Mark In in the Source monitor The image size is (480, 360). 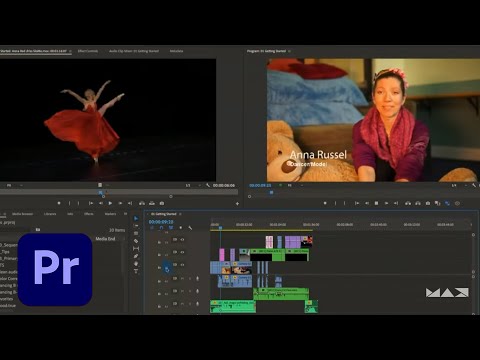point(69,203)
